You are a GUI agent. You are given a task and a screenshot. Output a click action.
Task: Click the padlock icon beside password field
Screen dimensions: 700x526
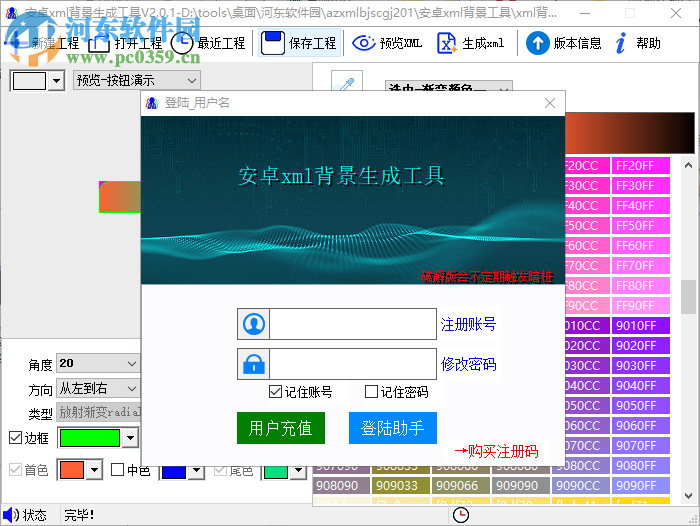(254, 364)
